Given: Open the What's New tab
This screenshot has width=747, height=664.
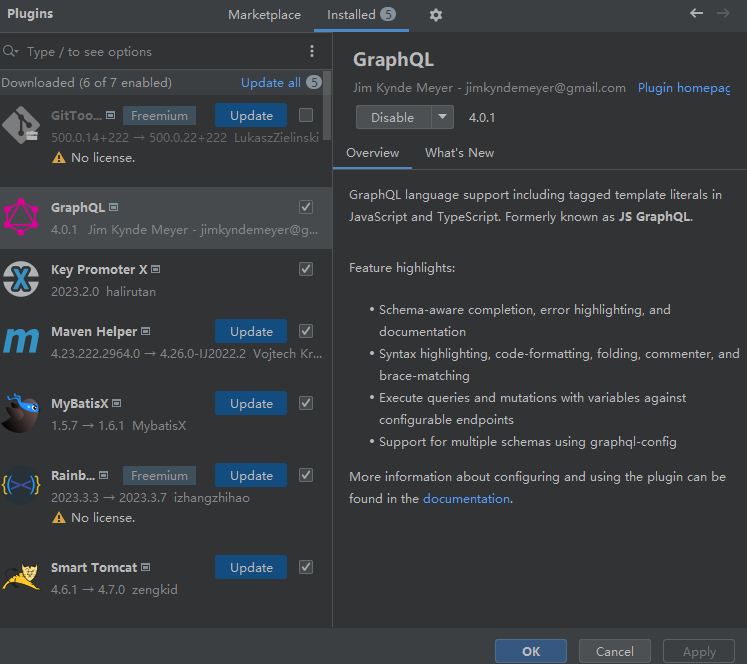Looking at the screenshot, I should (459, 153).
